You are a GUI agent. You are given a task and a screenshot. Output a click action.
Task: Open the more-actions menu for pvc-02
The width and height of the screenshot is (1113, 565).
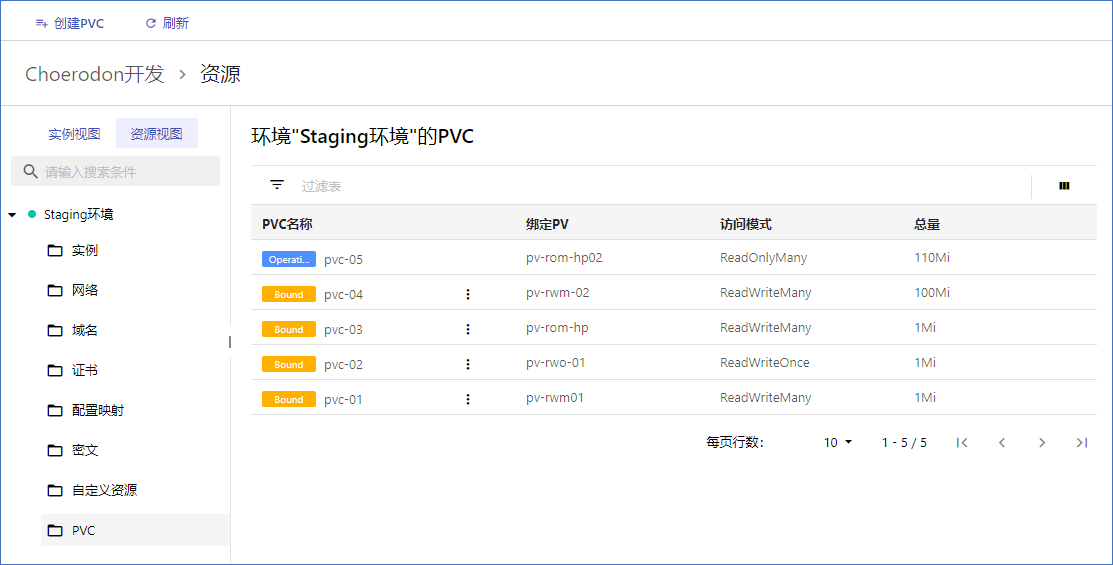tap(468, 364)
